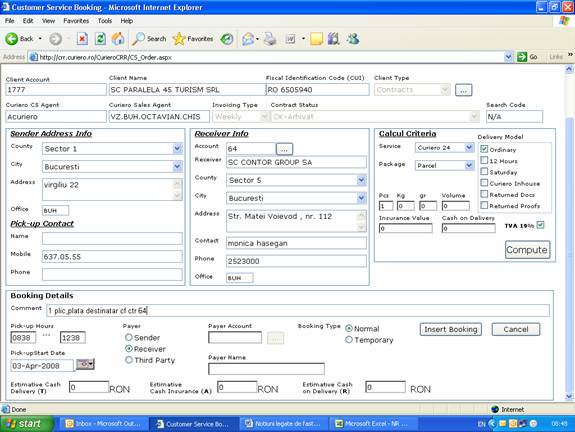This screenshot has width=575, height=432.
Task: Click the sender Address field scrollbar
Action: (177, 190)
